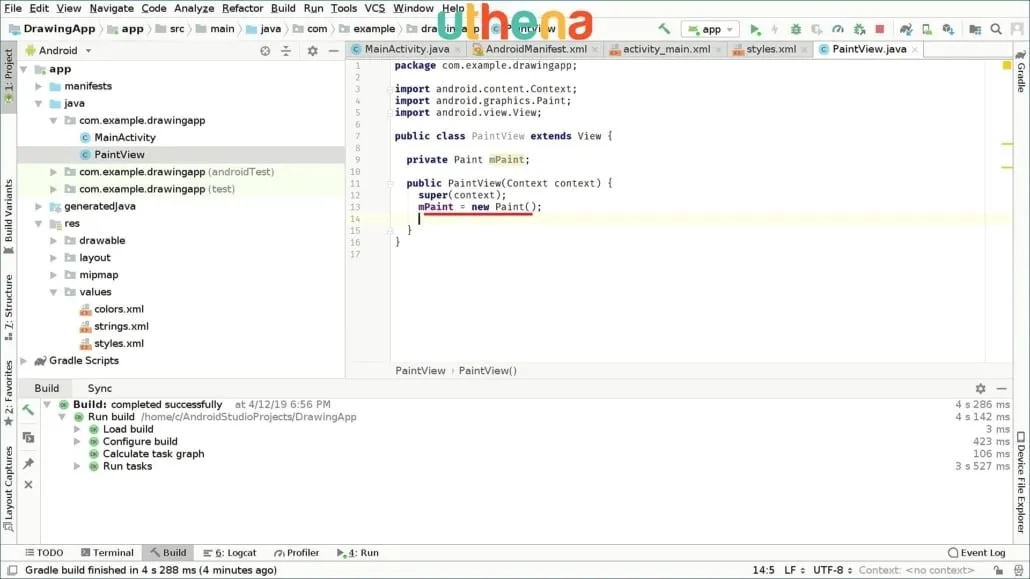Viewport: 1030px width, 579px height.
Task: Click the 14:5 cursor position indicator
Action: pos(763,570)
